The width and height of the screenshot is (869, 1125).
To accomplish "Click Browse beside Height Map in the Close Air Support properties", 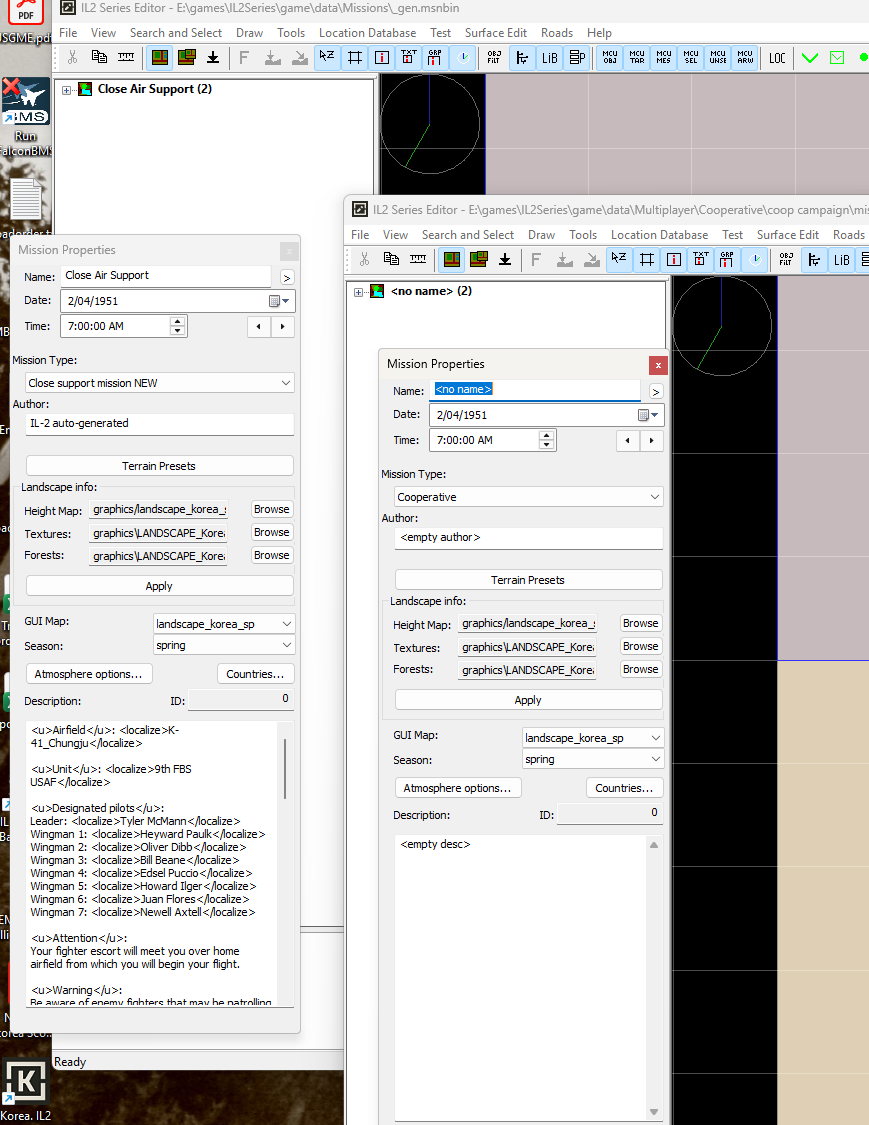I will 271,509.
